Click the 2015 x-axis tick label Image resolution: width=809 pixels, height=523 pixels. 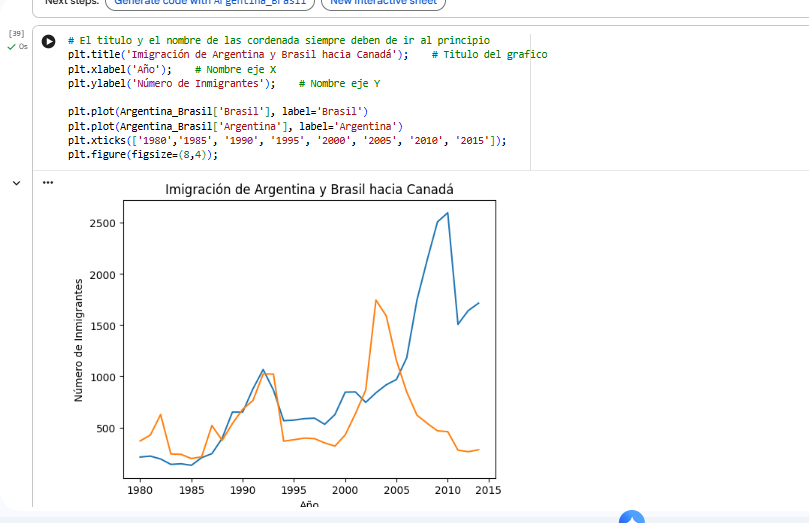tap(488, 490)
